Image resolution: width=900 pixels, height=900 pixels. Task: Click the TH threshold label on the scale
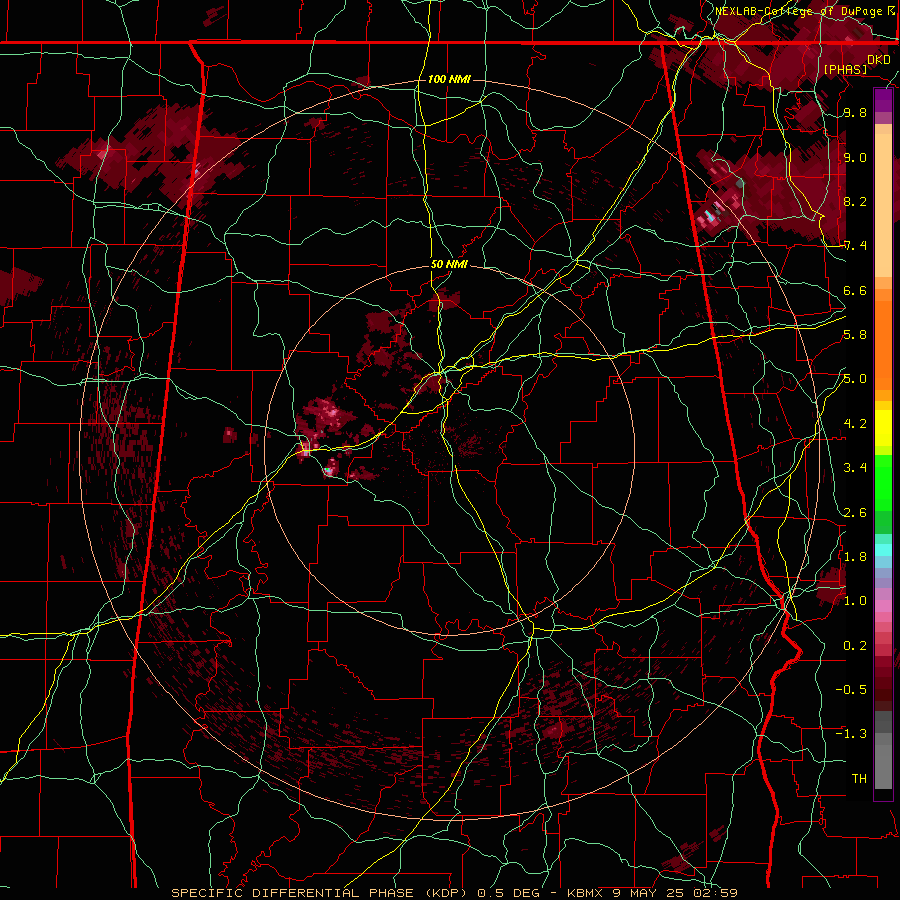(859, 779)
